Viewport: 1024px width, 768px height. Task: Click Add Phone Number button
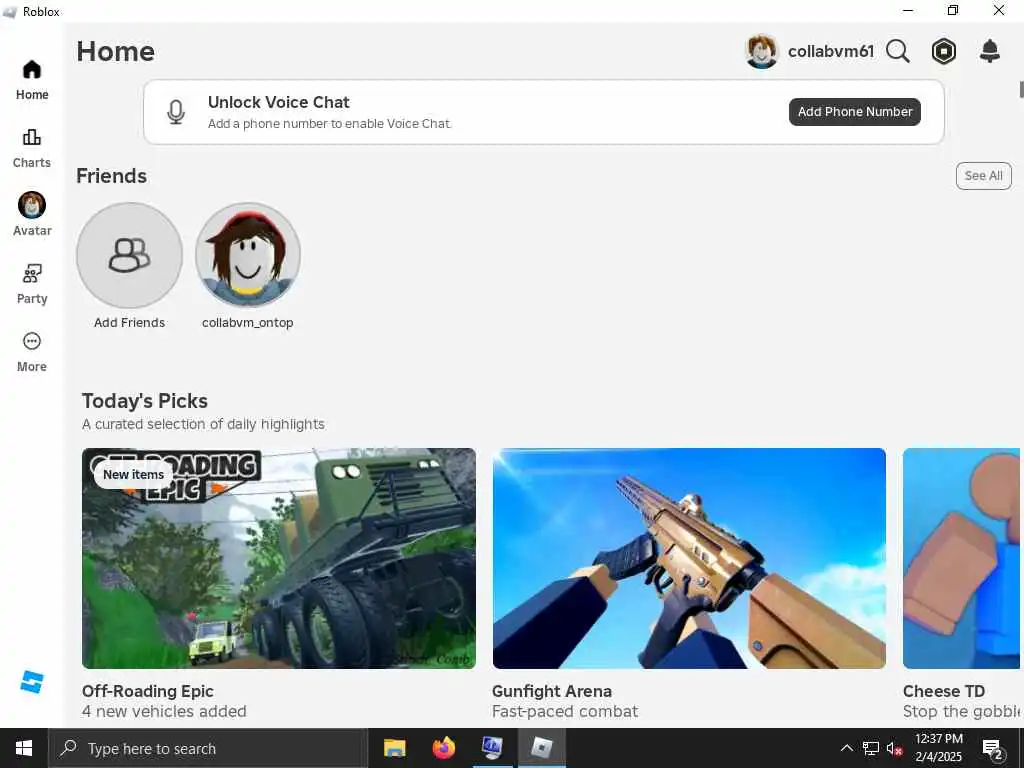click(855, 112)
